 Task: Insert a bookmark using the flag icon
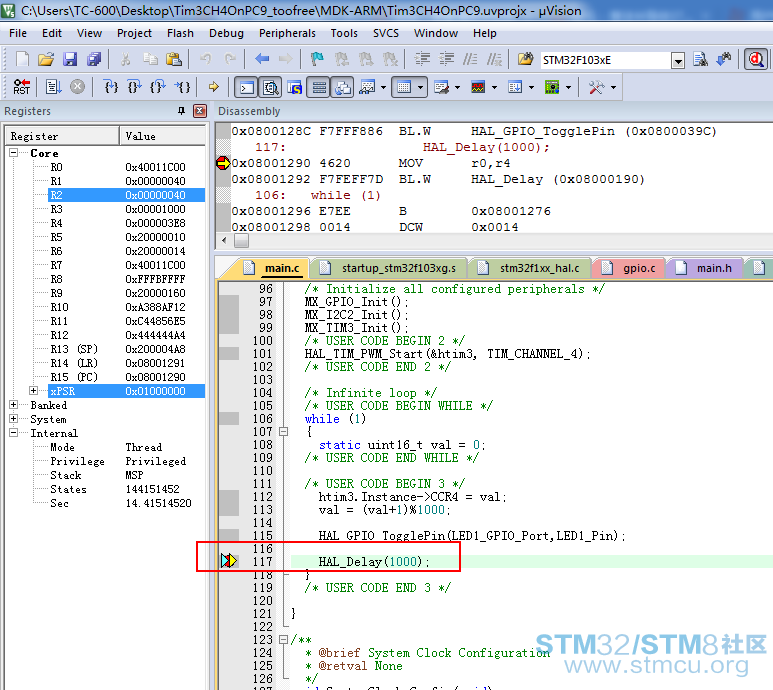(316, 60)
